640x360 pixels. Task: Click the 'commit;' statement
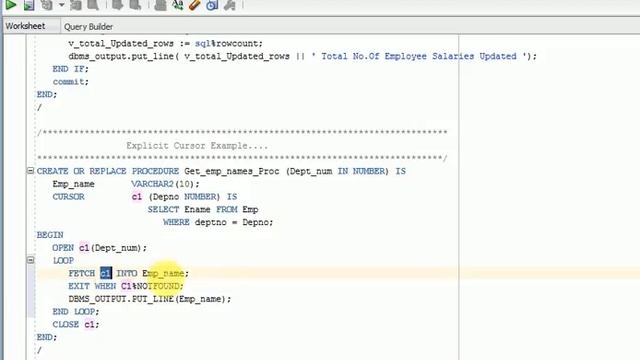click(x=71, y=82)
